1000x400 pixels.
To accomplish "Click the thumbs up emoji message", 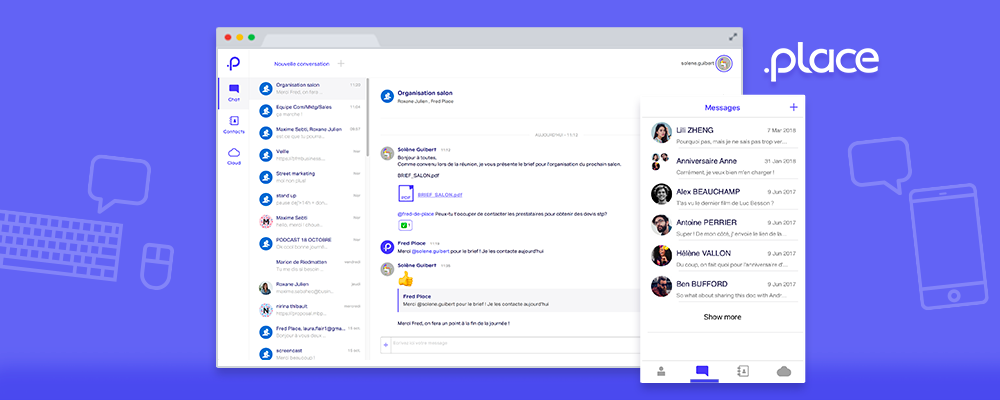I will (406, 278).
